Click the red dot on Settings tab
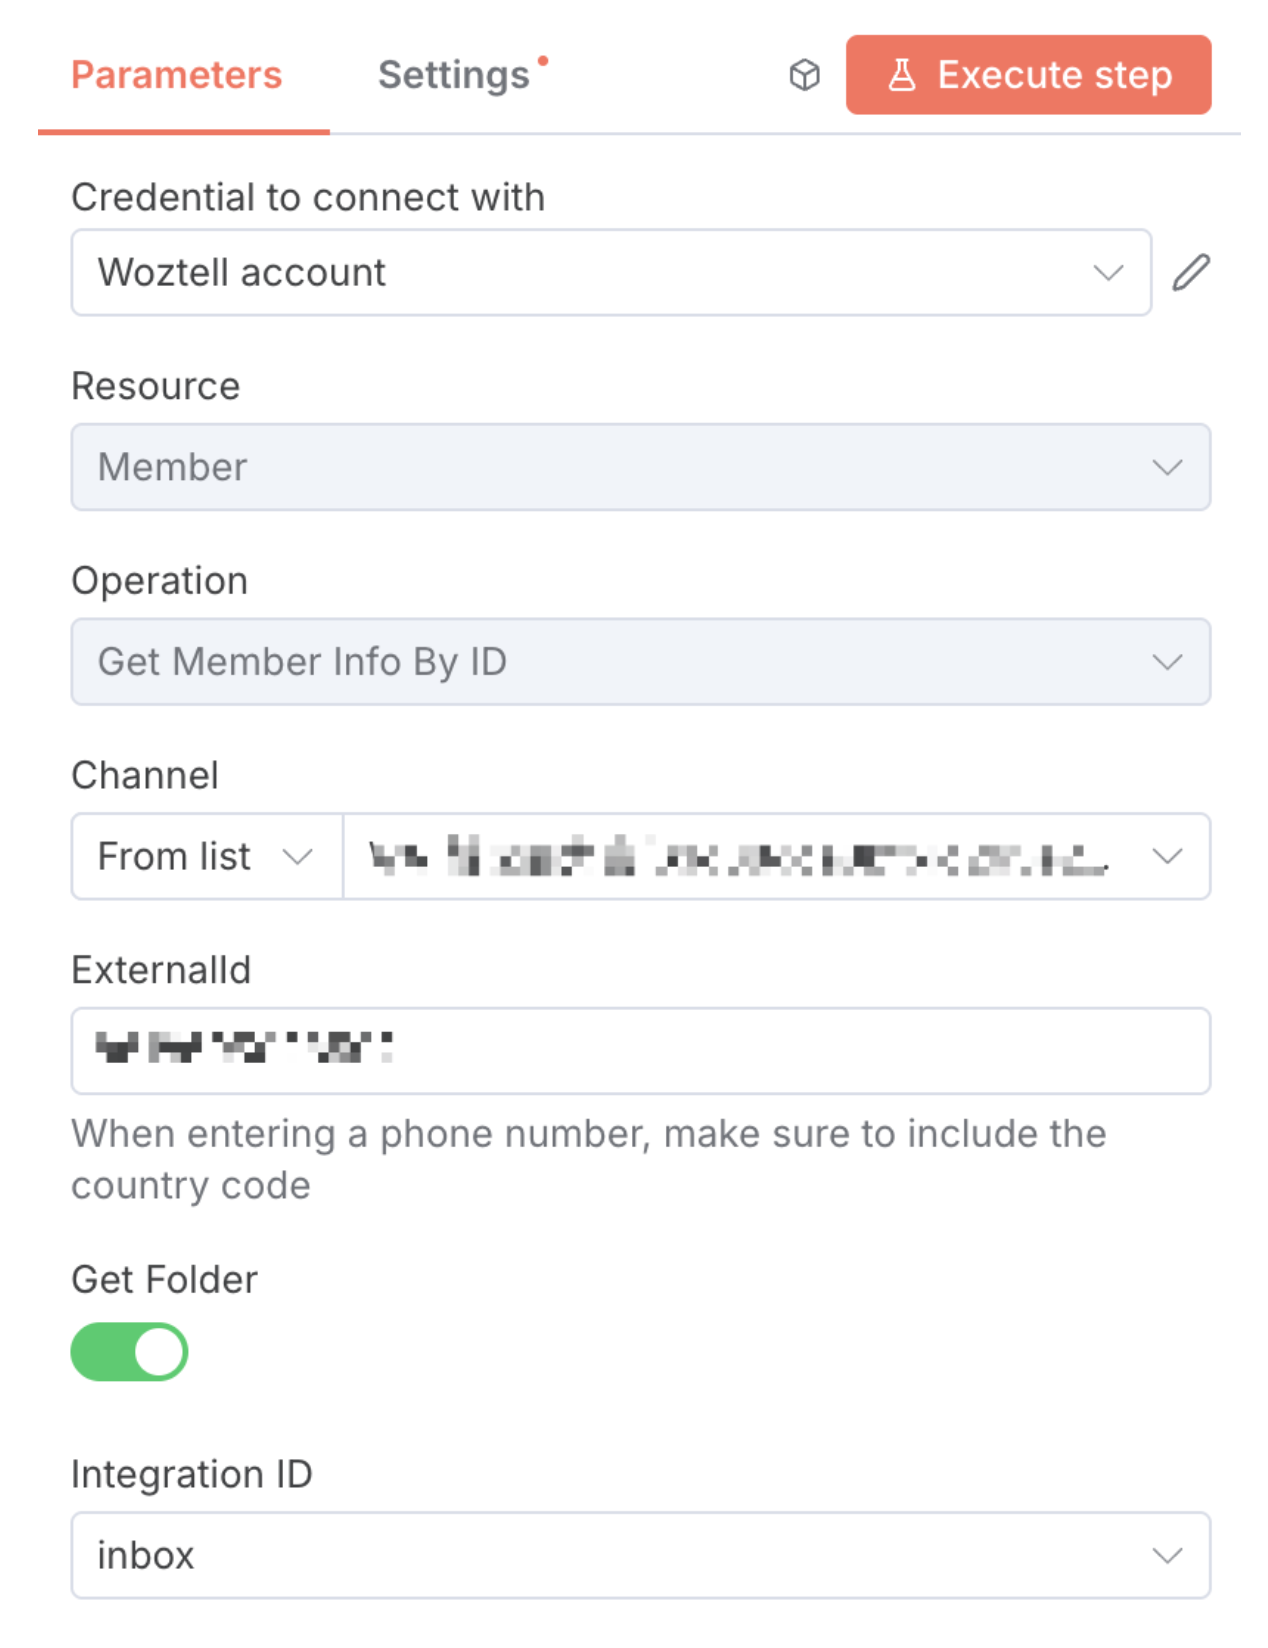1268x1648 pixels. coord(543,61)
